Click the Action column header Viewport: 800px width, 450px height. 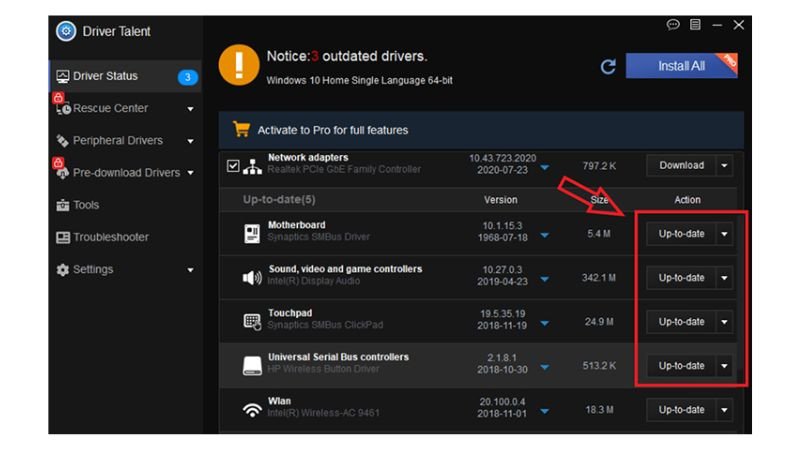tap(687, 200)
